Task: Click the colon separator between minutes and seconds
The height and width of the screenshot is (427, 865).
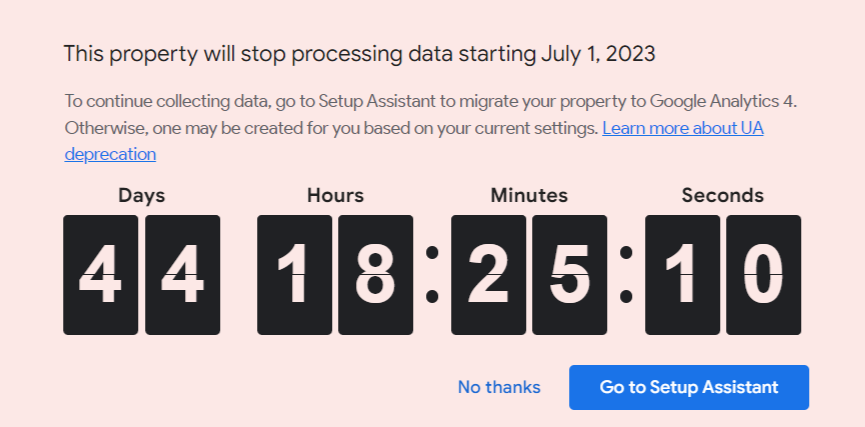Action: pyautogui.click(x=626, y=274)
